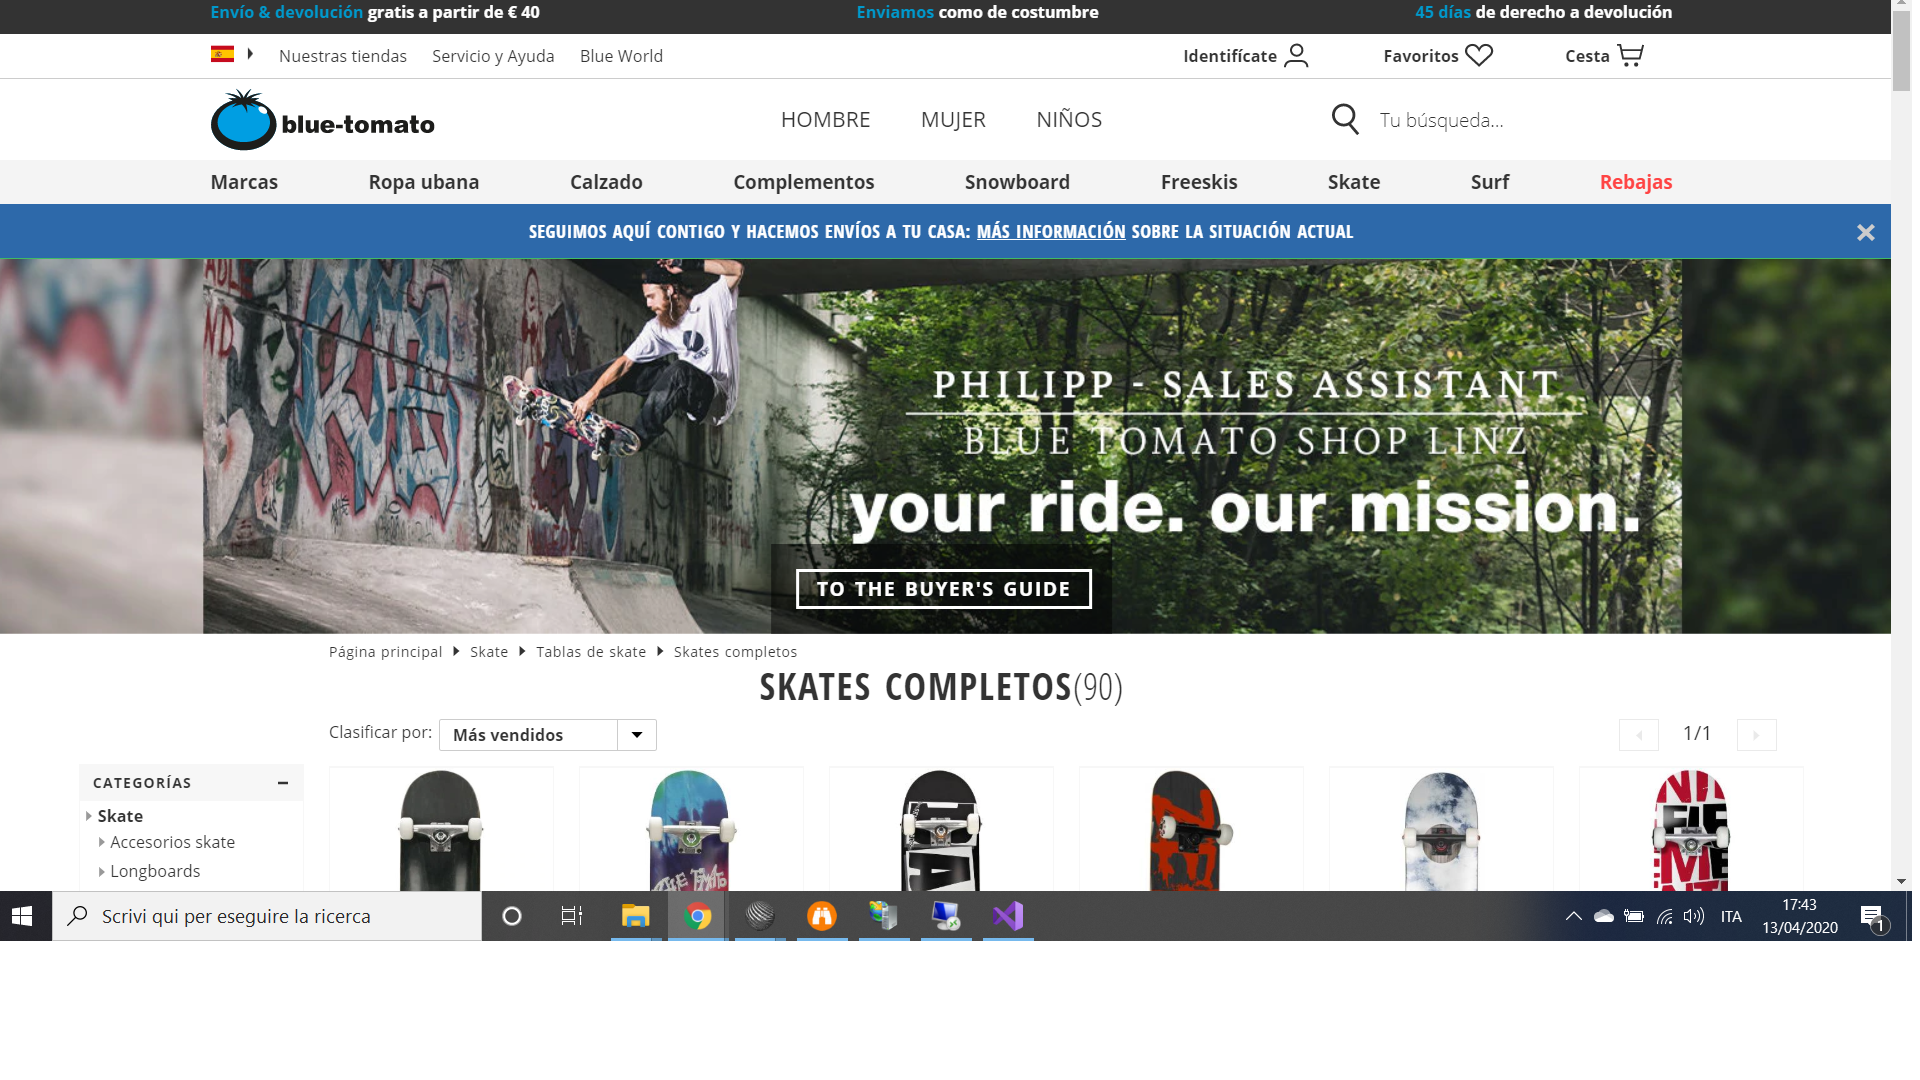Open the volume speaker tray icon
This screenshot has height=1080, width=1920.
click(x=1694, y=916)
